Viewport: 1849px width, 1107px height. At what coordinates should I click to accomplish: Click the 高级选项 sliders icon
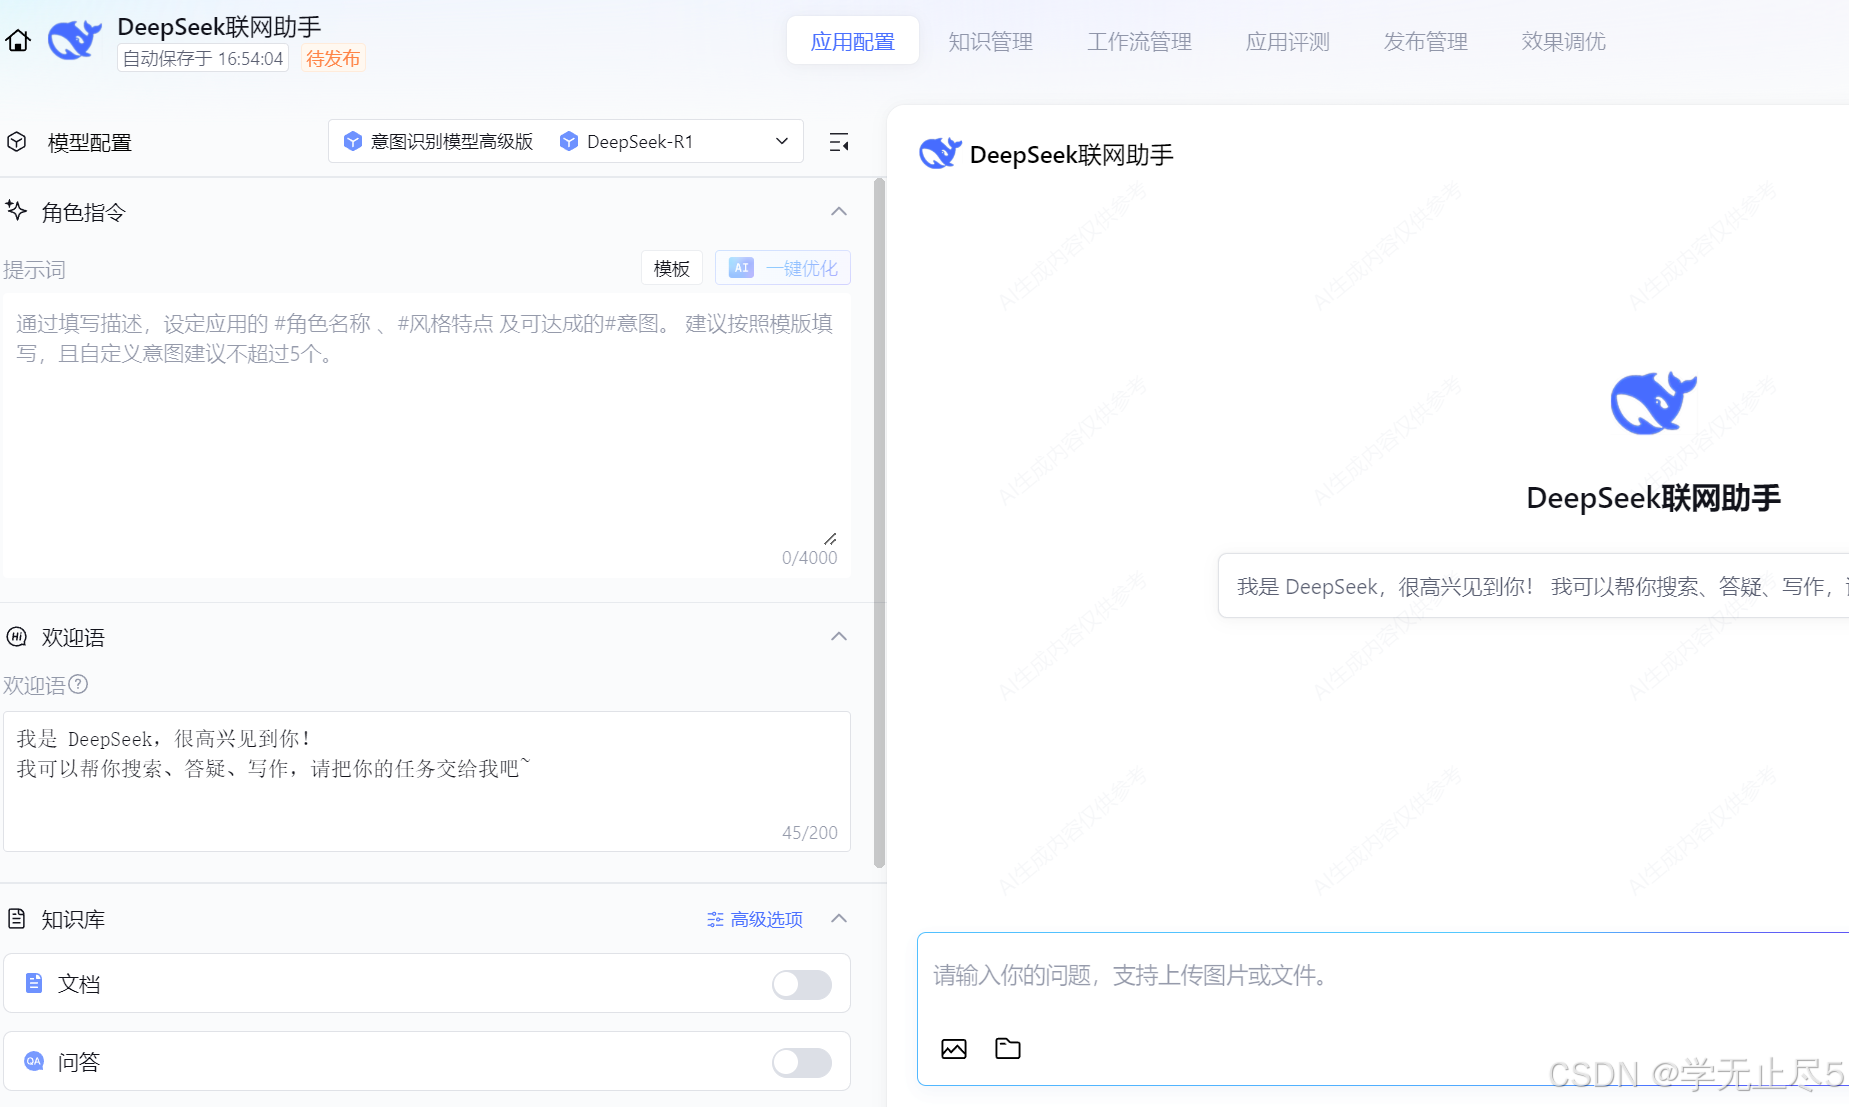pyautogui.click(x=715, y=919)
